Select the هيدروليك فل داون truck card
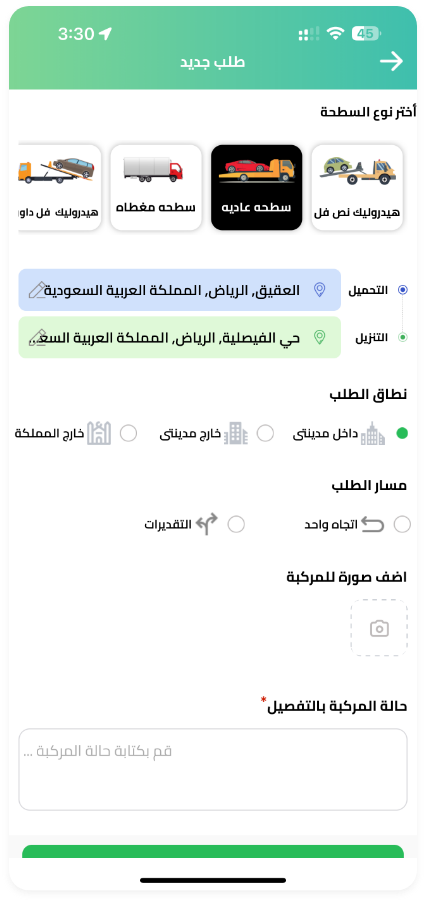Viewport: 426px width, 903px height. point(60,187)
